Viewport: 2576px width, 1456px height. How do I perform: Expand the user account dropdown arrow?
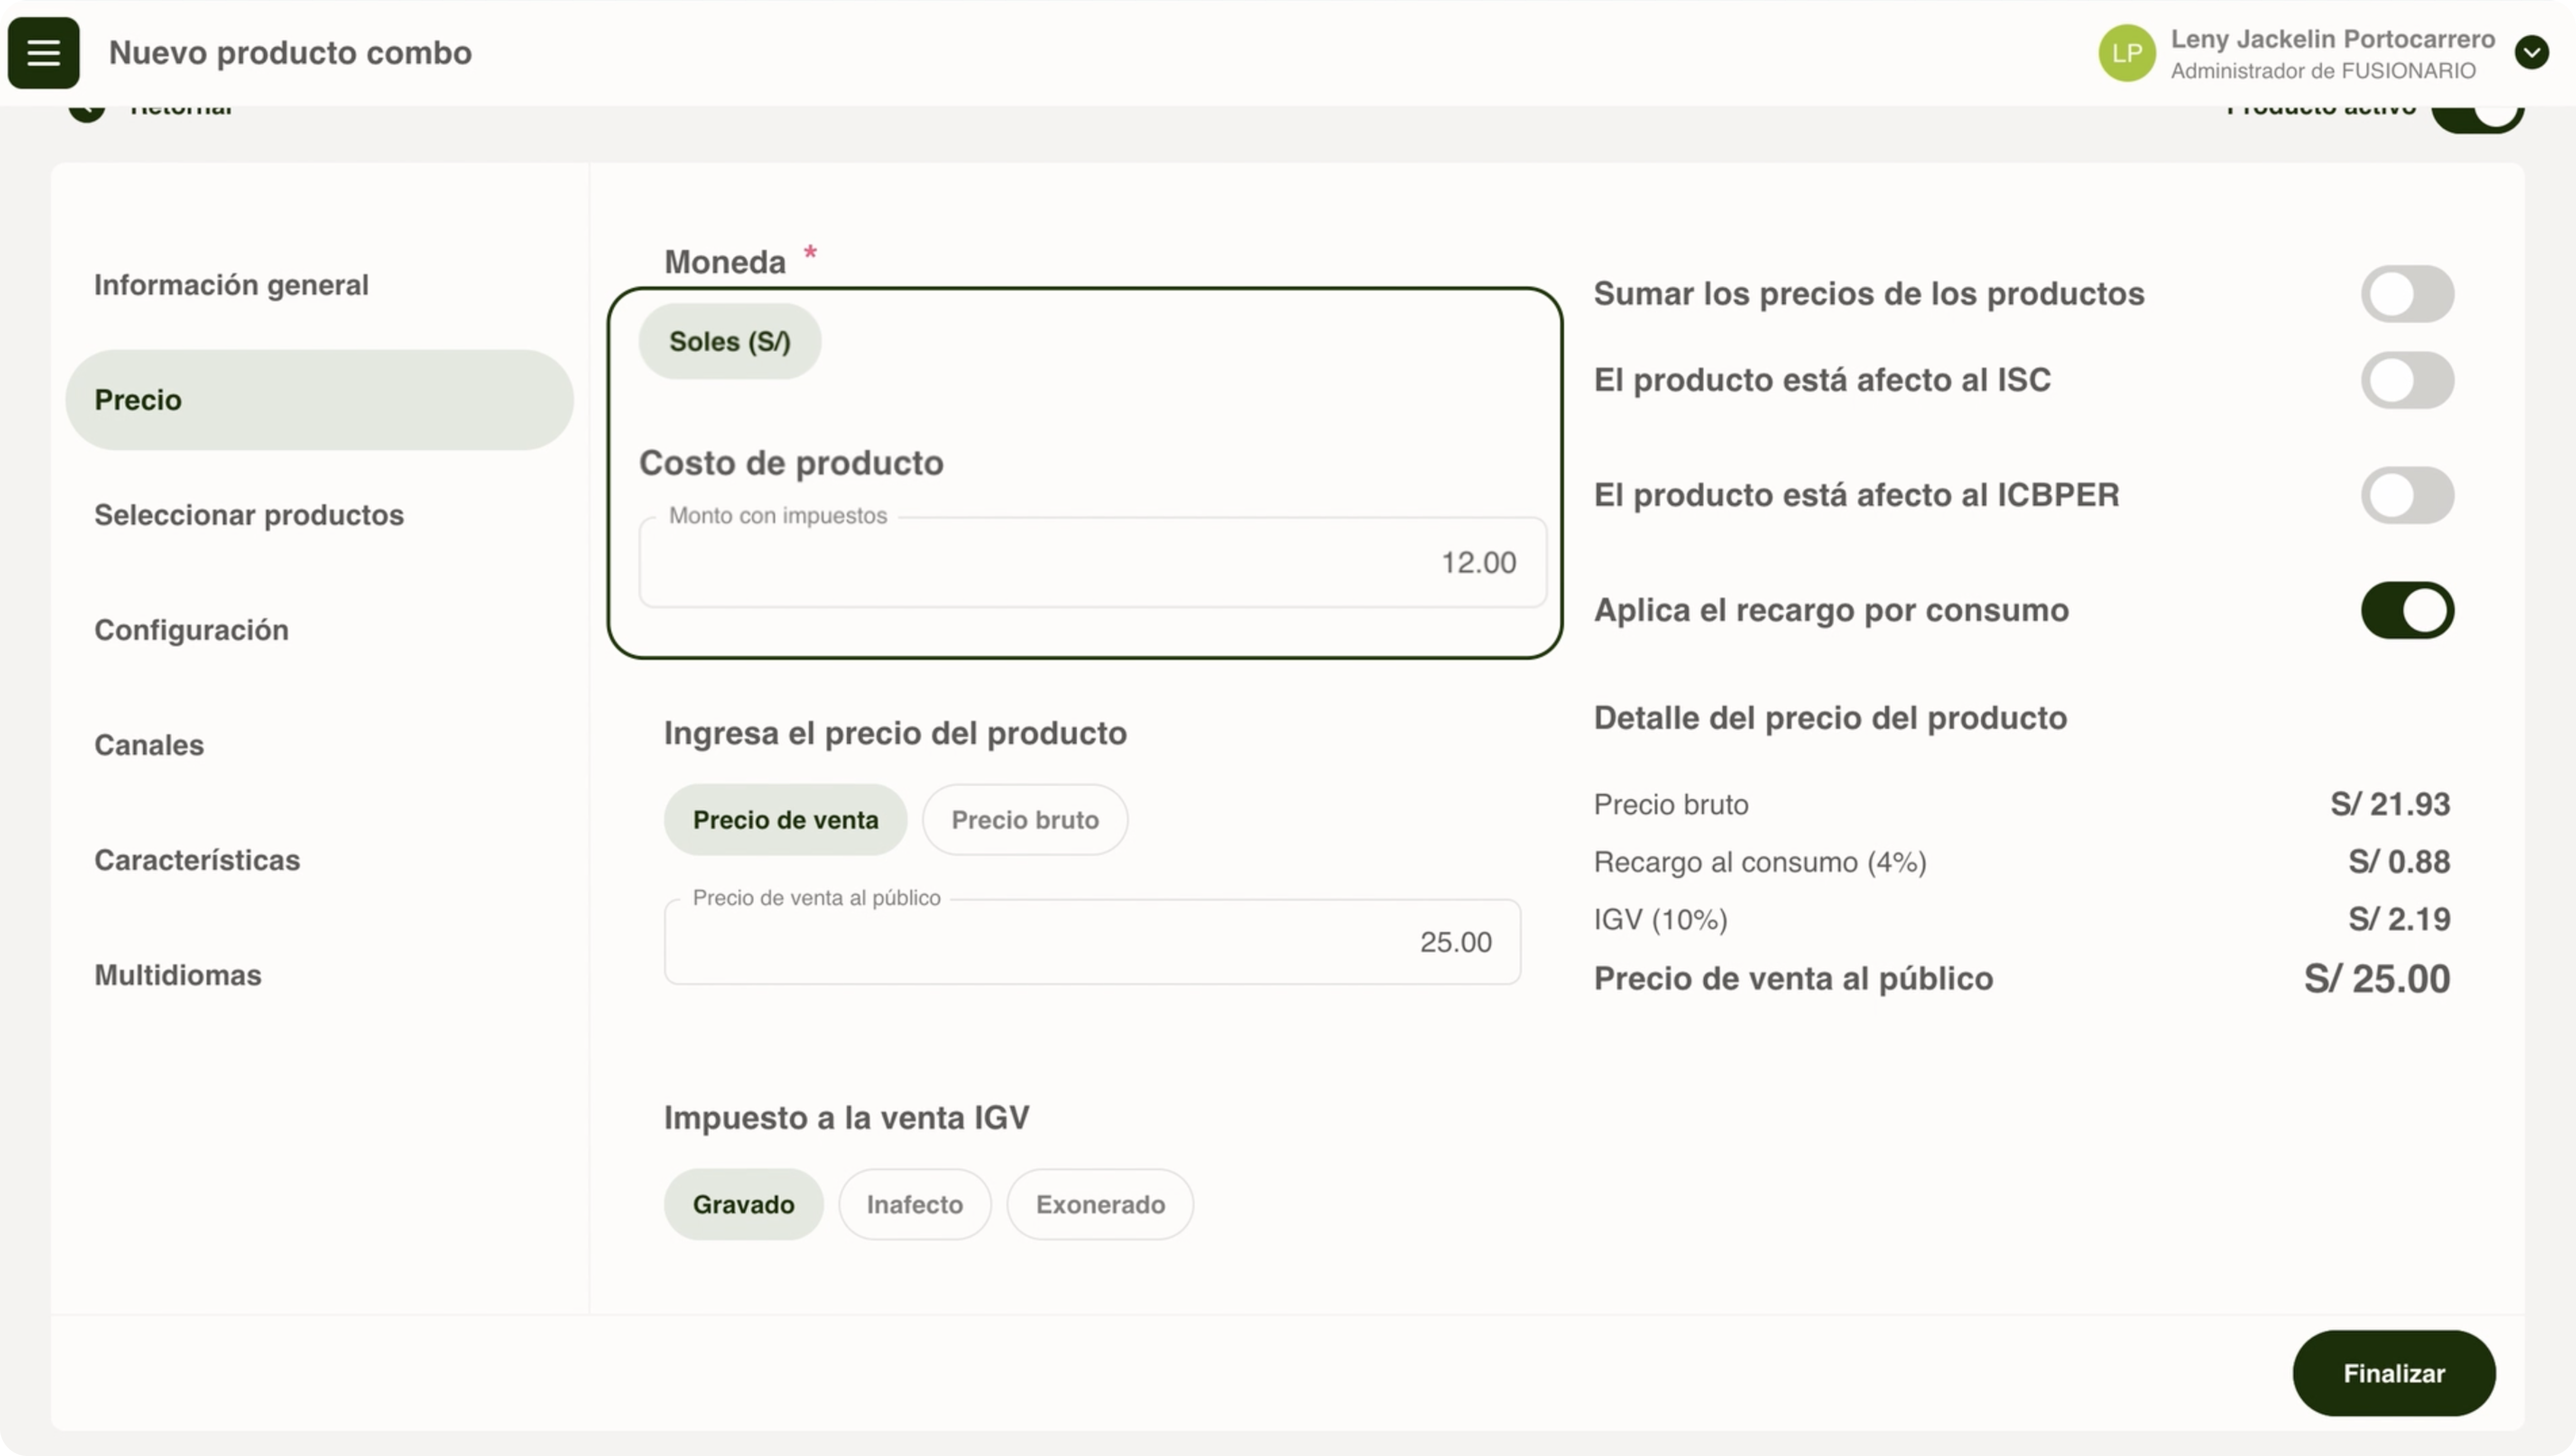2531,52
